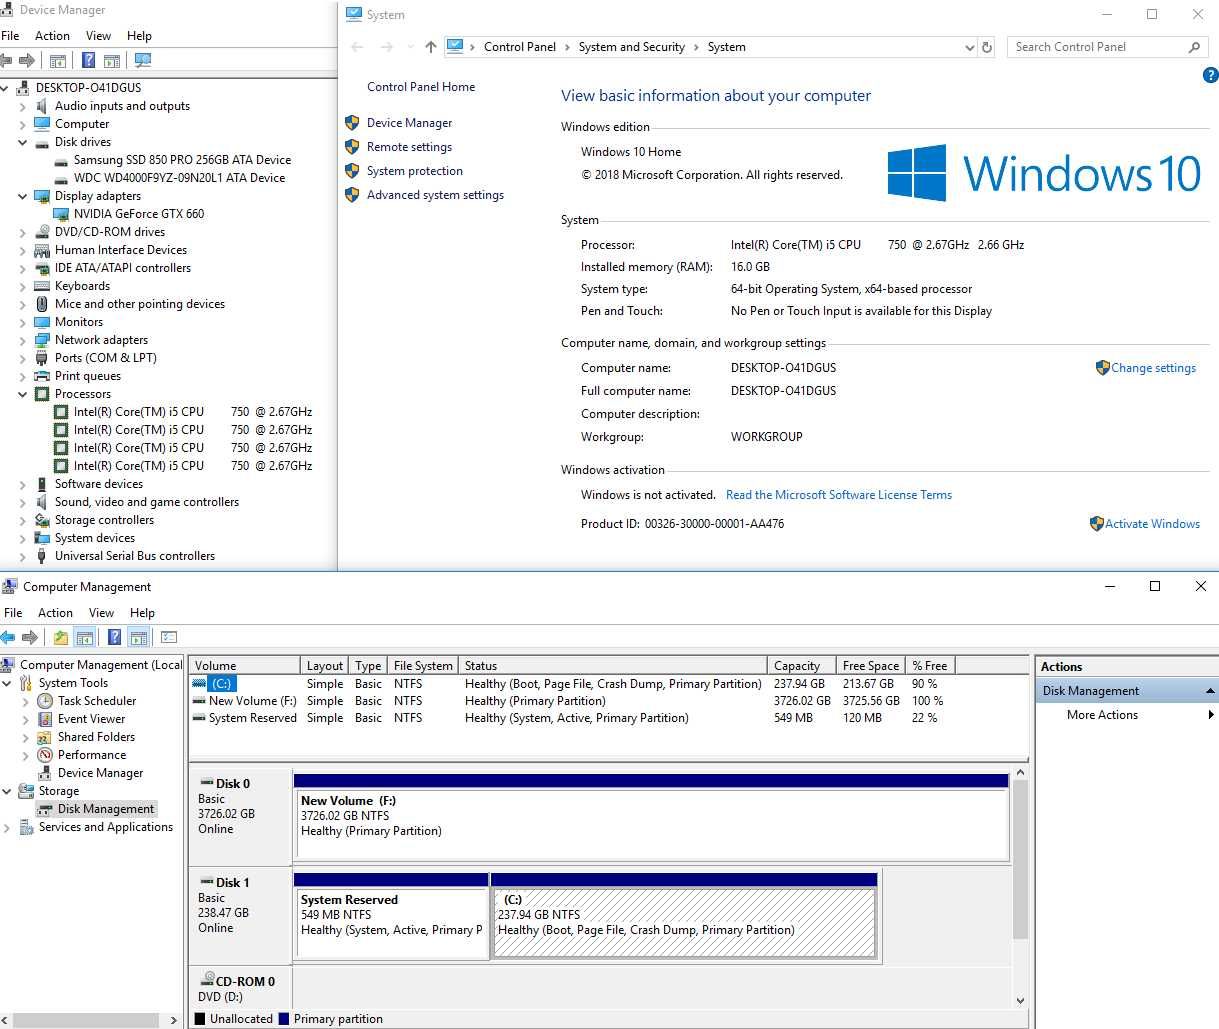Expand the More Actions submenu arrow
Screen dimensions: 1219x1029
tap(1211, 715)
